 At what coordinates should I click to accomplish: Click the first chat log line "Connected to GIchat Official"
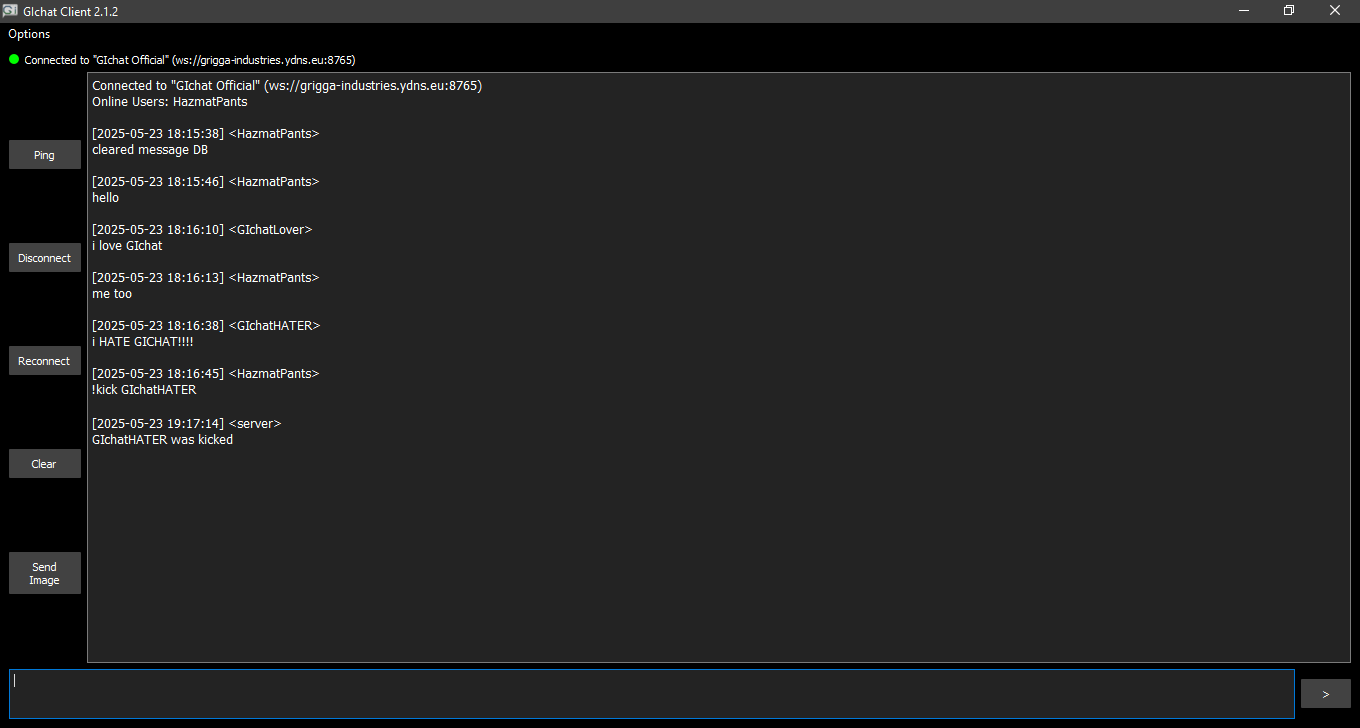(287, 86)
